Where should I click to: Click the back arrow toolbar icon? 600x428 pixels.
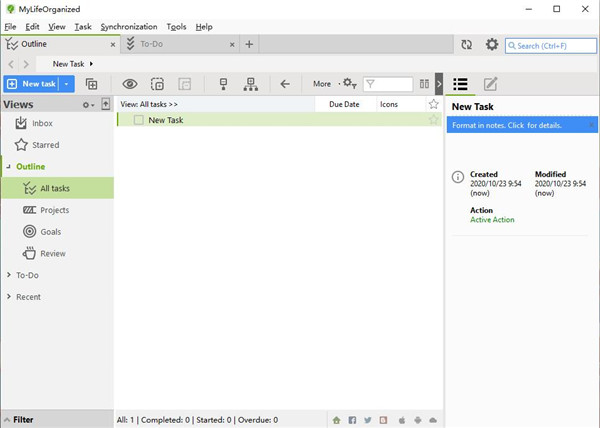(285, 84)
